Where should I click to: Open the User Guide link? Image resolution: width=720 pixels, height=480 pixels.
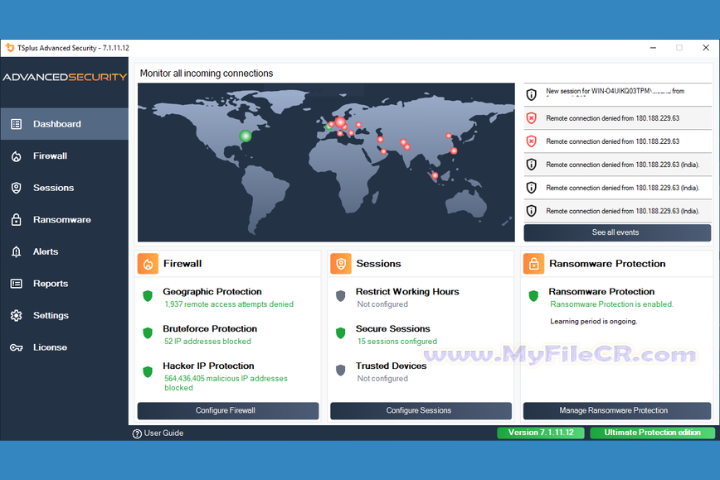163,433
